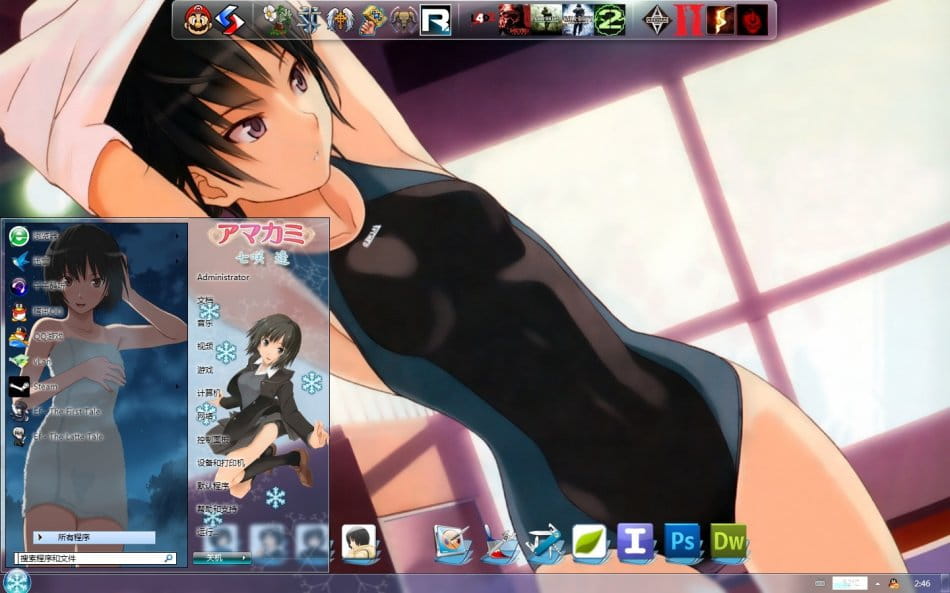Open Adobe Photoshop from the bottom dock
Screen dimensions: 950x593
[682, 542]
